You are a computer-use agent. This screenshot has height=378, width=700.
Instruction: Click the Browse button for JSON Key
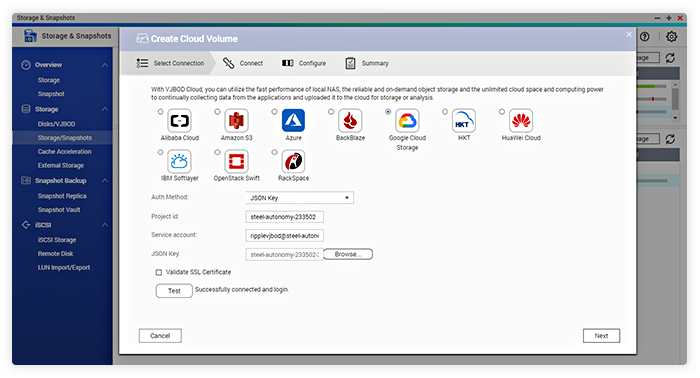[348, 254]
